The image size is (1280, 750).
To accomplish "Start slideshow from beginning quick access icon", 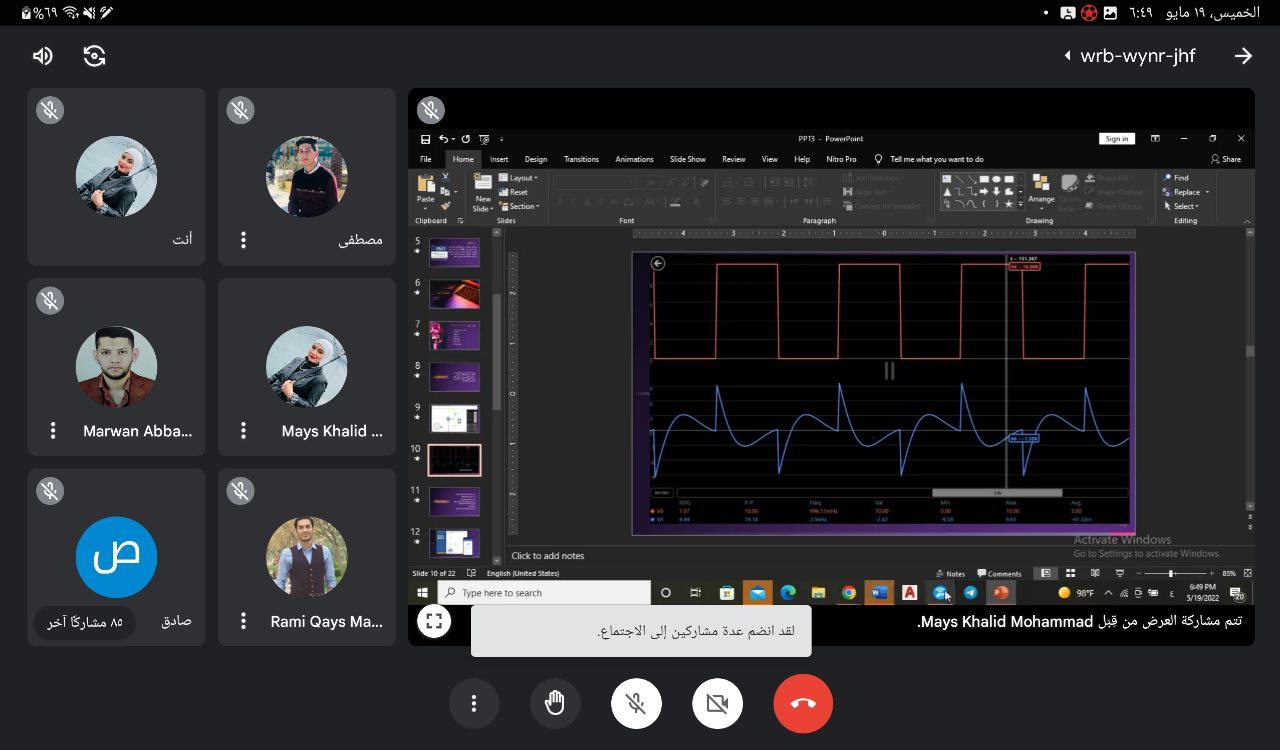I will tap(484, 139).
